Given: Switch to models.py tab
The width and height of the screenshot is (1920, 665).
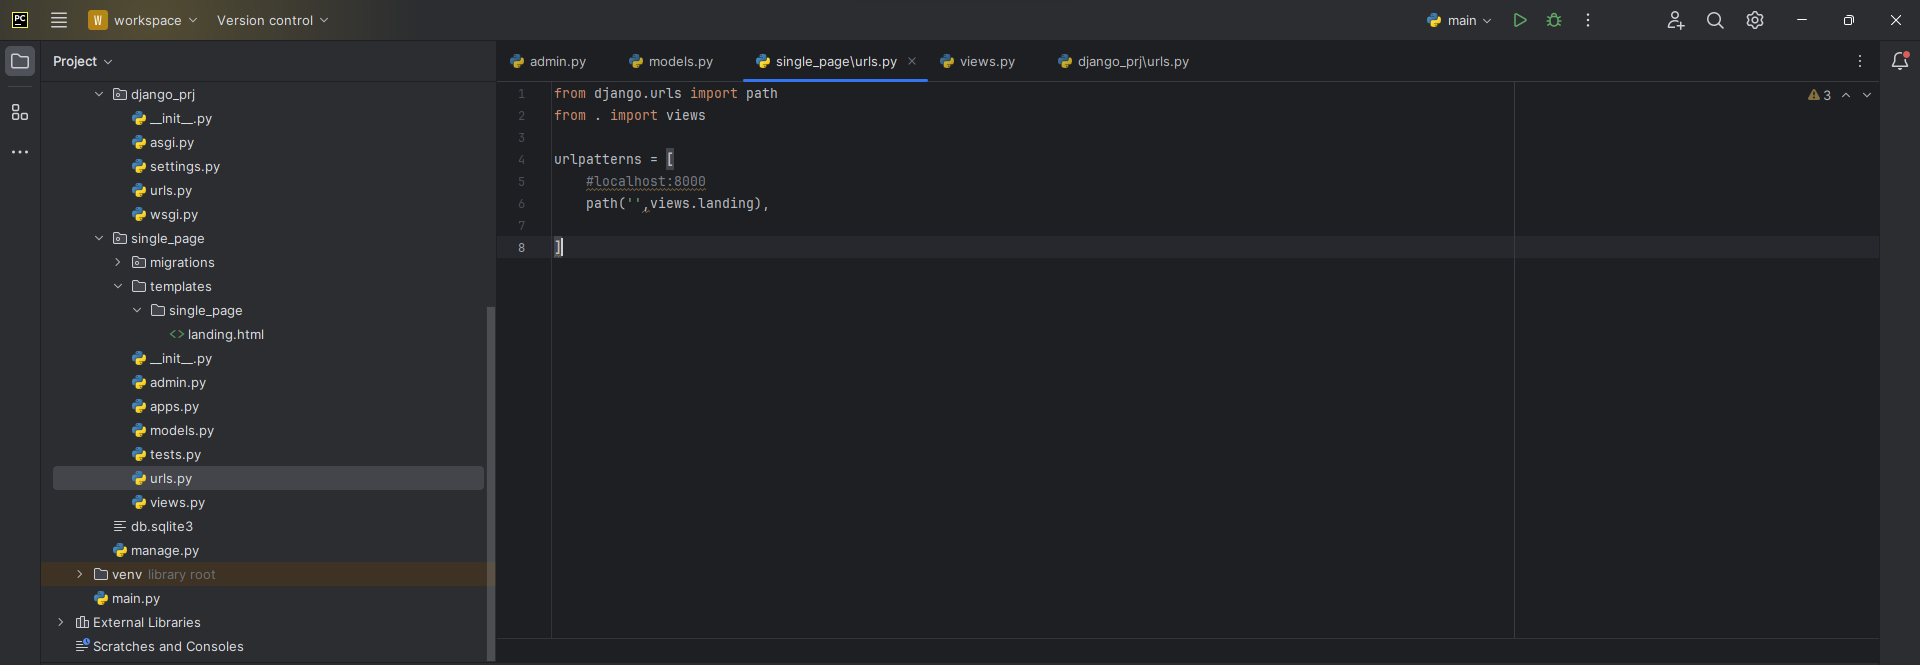Looking at the screenshot, I should 671,61.
